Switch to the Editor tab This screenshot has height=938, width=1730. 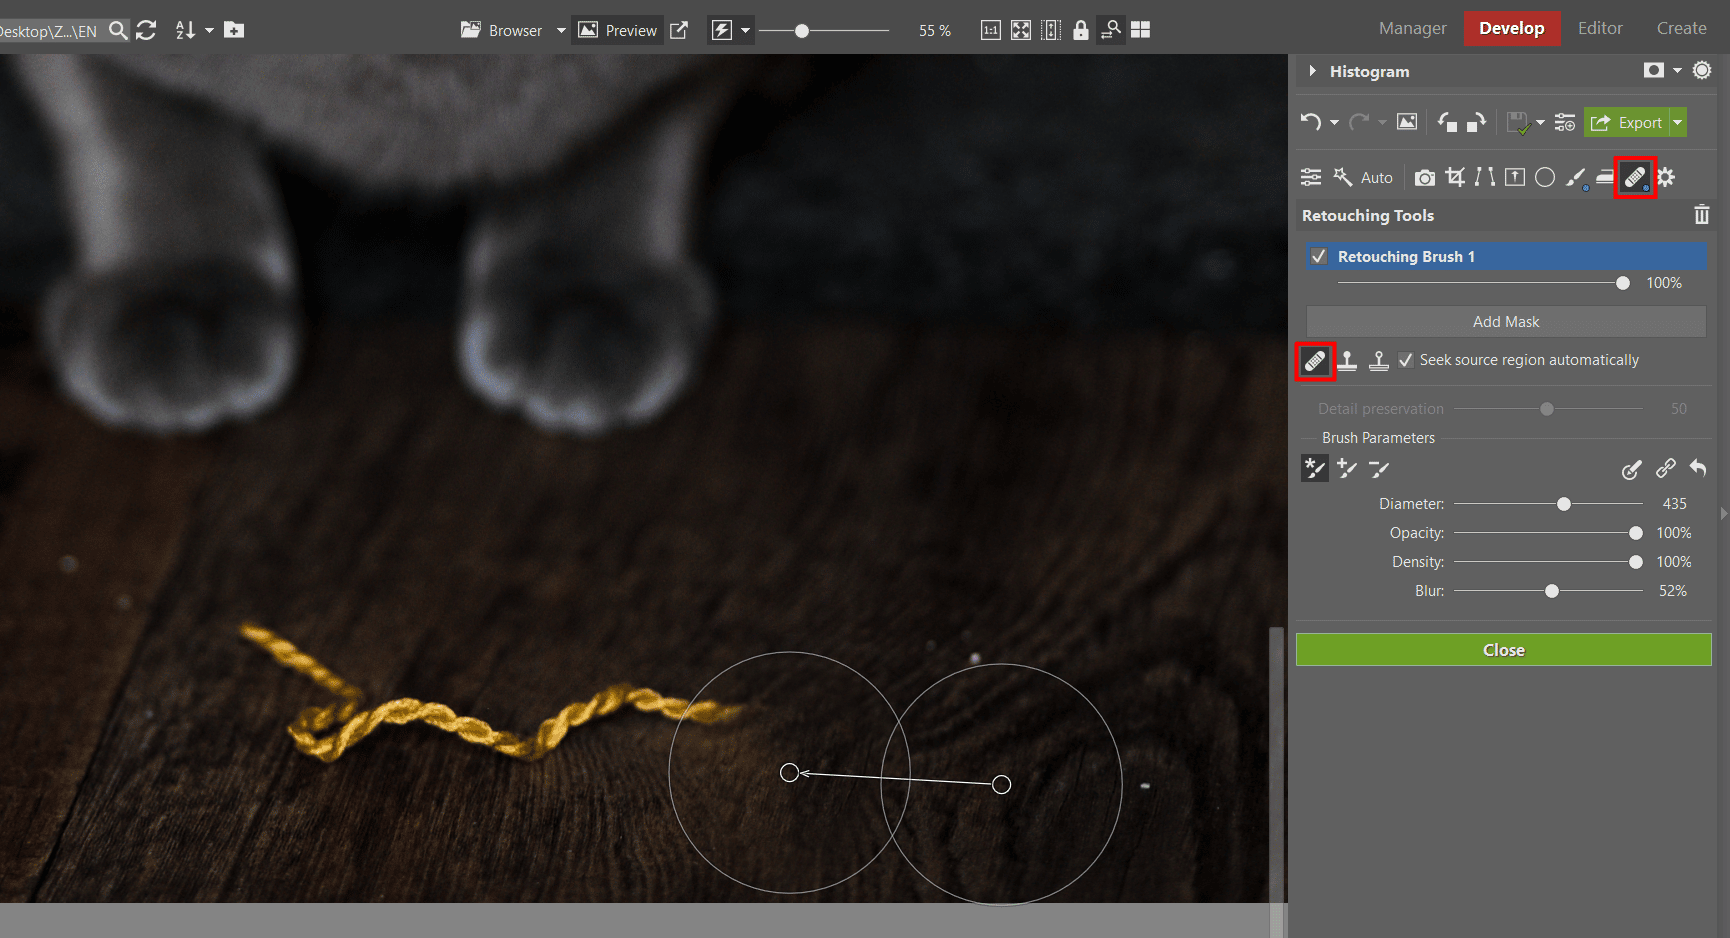pyautogui.click(x=1599, y=28)
